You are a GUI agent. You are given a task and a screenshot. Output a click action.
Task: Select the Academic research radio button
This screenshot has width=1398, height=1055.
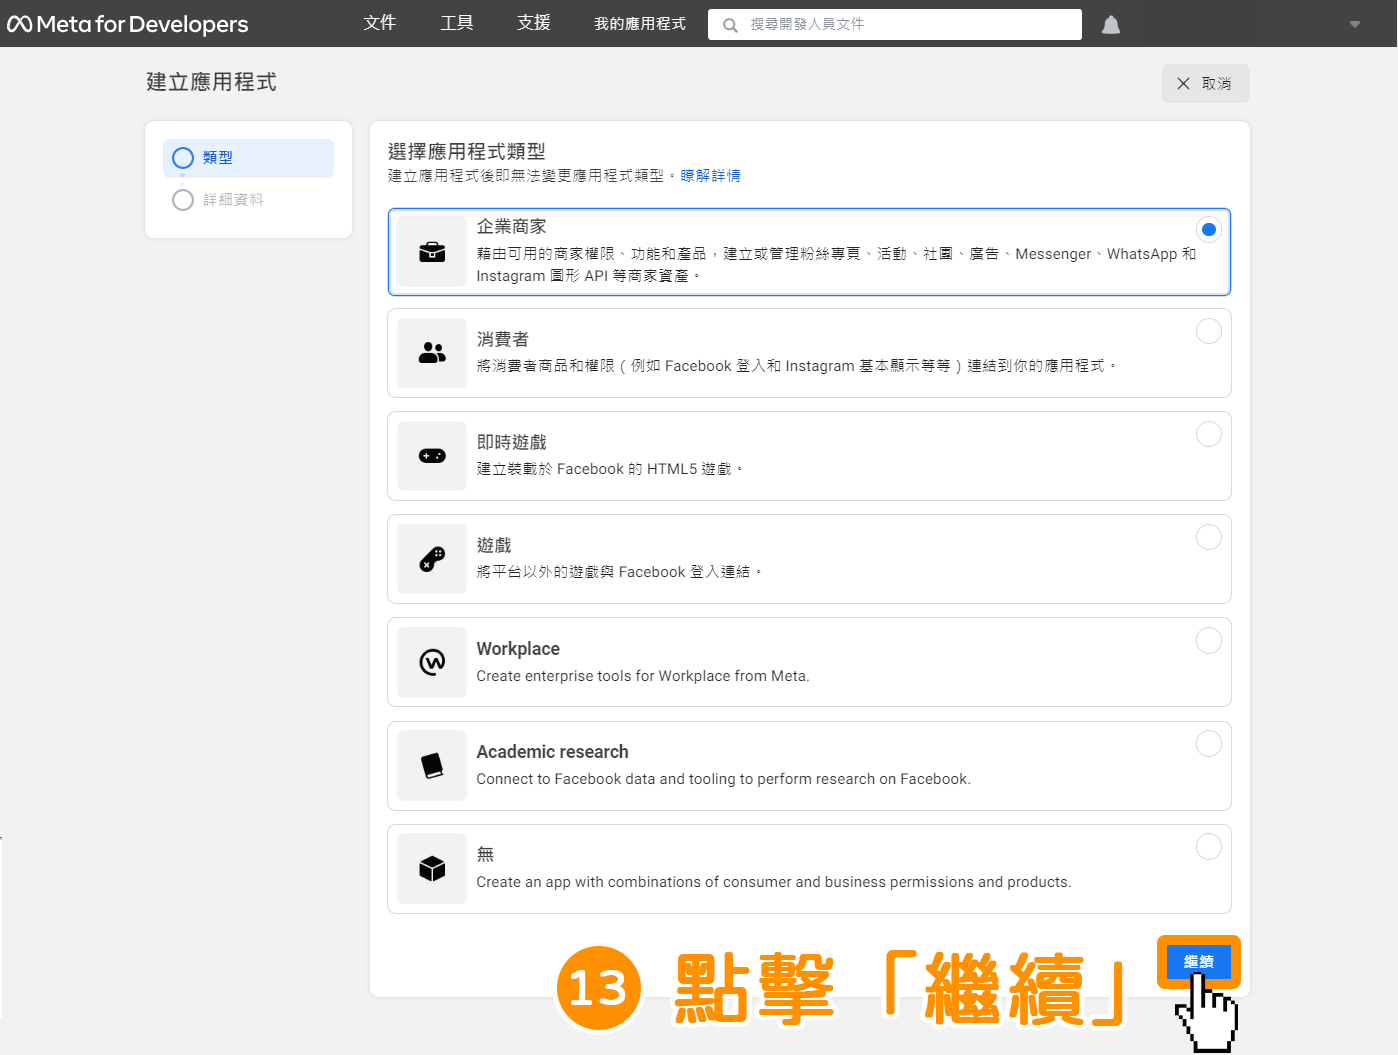pos(1209,743)
